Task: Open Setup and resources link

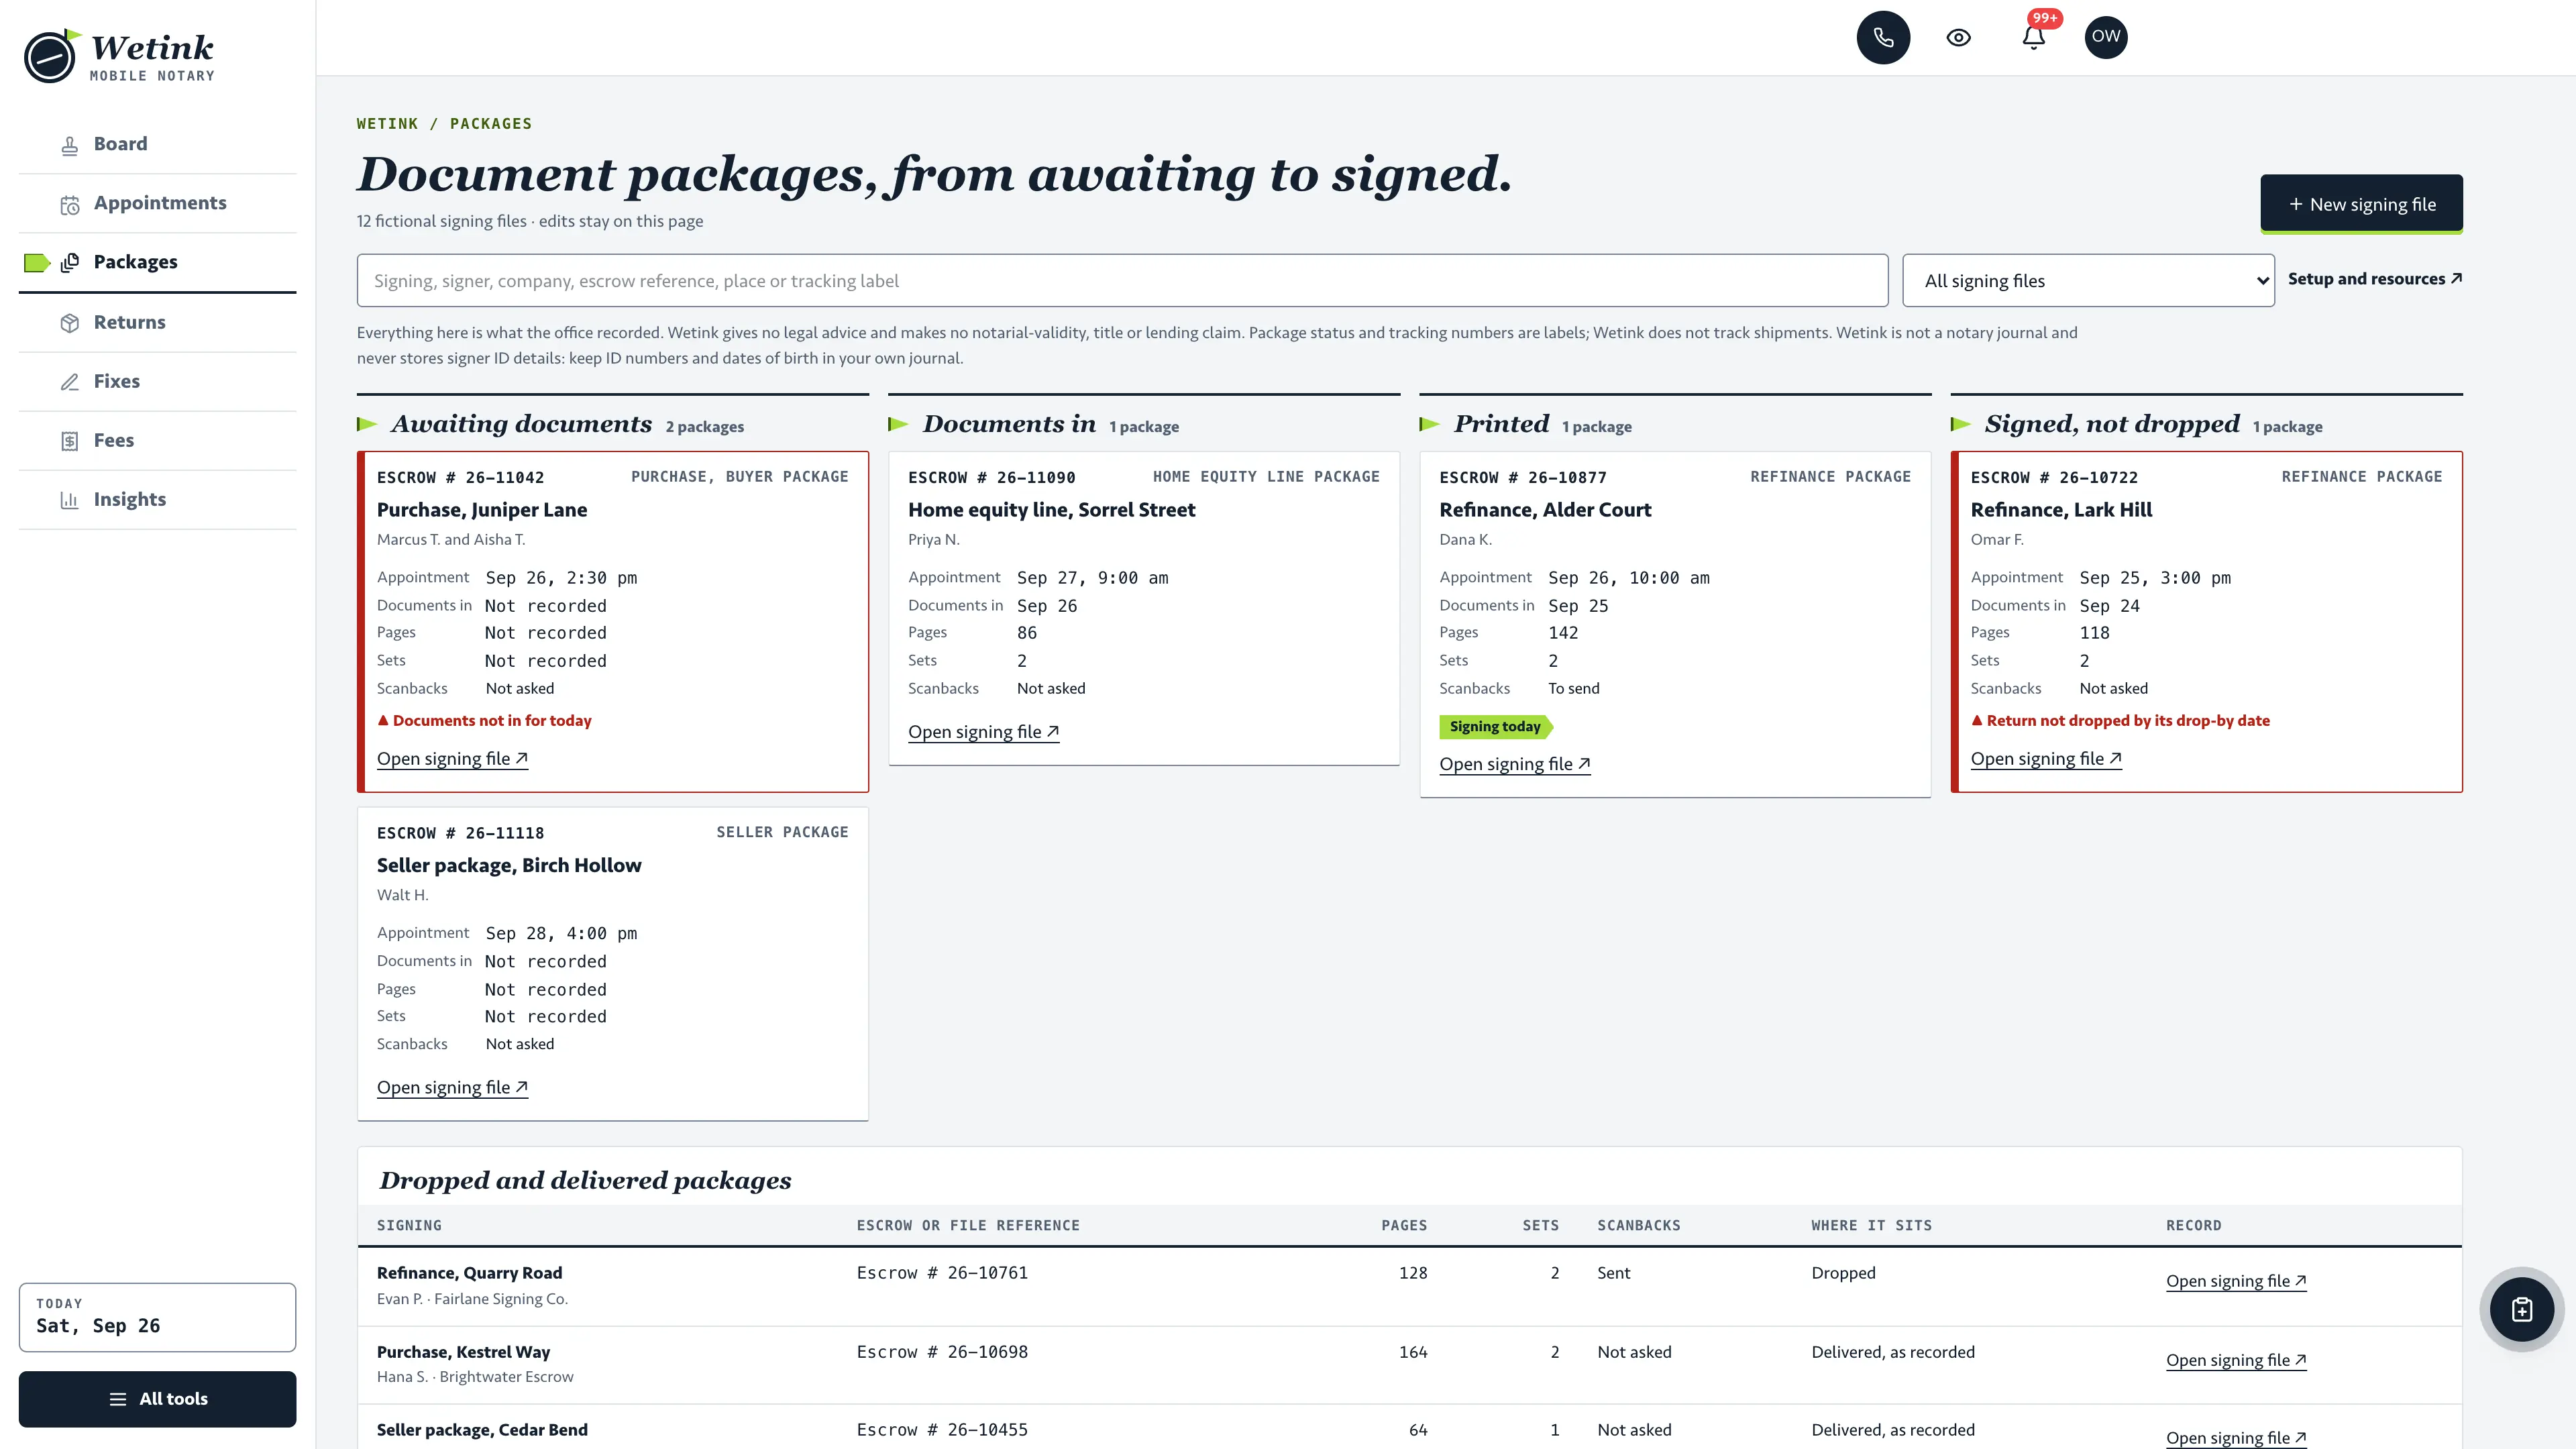Action: point(2375,279)
